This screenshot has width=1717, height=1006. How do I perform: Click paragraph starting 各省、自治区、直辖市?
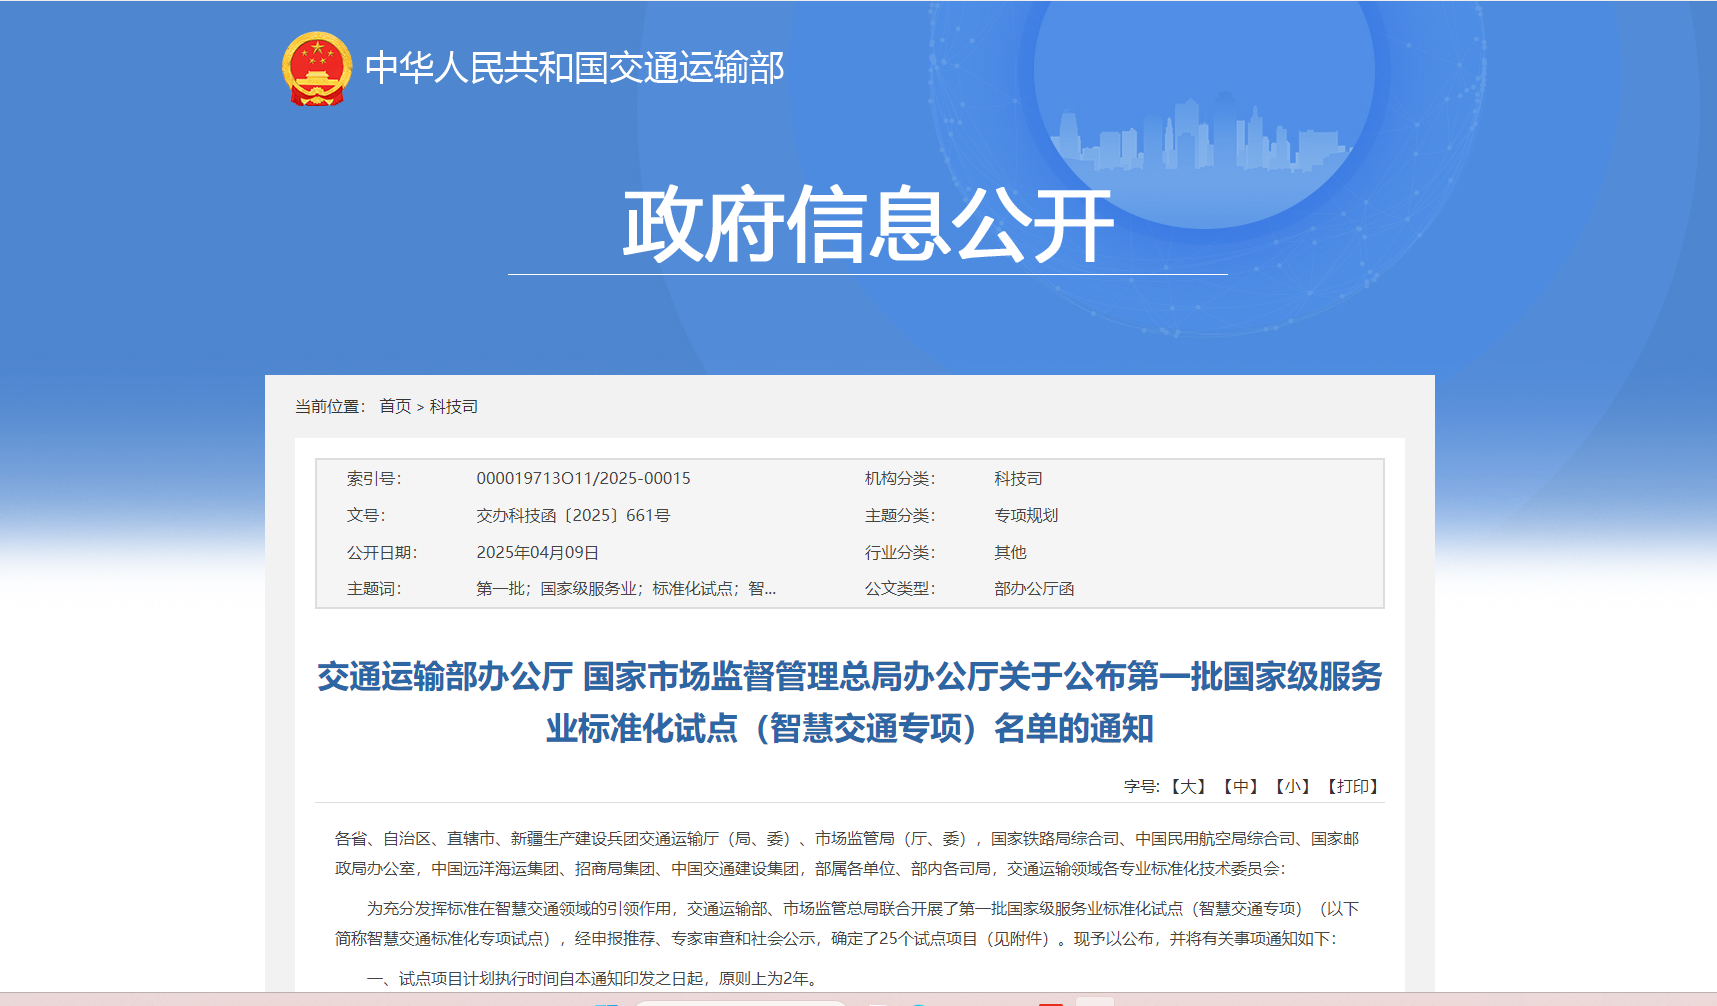pyautogui.click(x=848, y=853)
